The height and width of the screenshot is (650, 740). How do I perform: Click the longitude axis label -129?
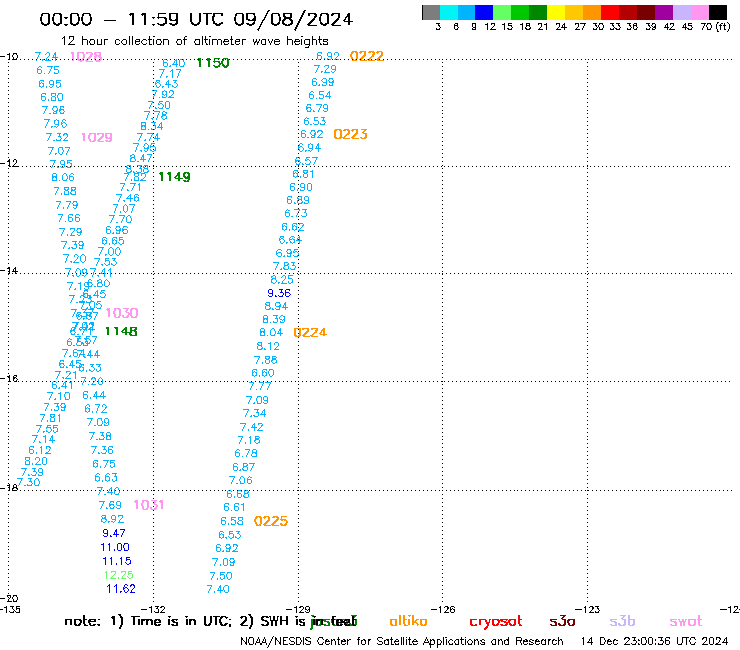pyautogui.click(x=298, y=609)
